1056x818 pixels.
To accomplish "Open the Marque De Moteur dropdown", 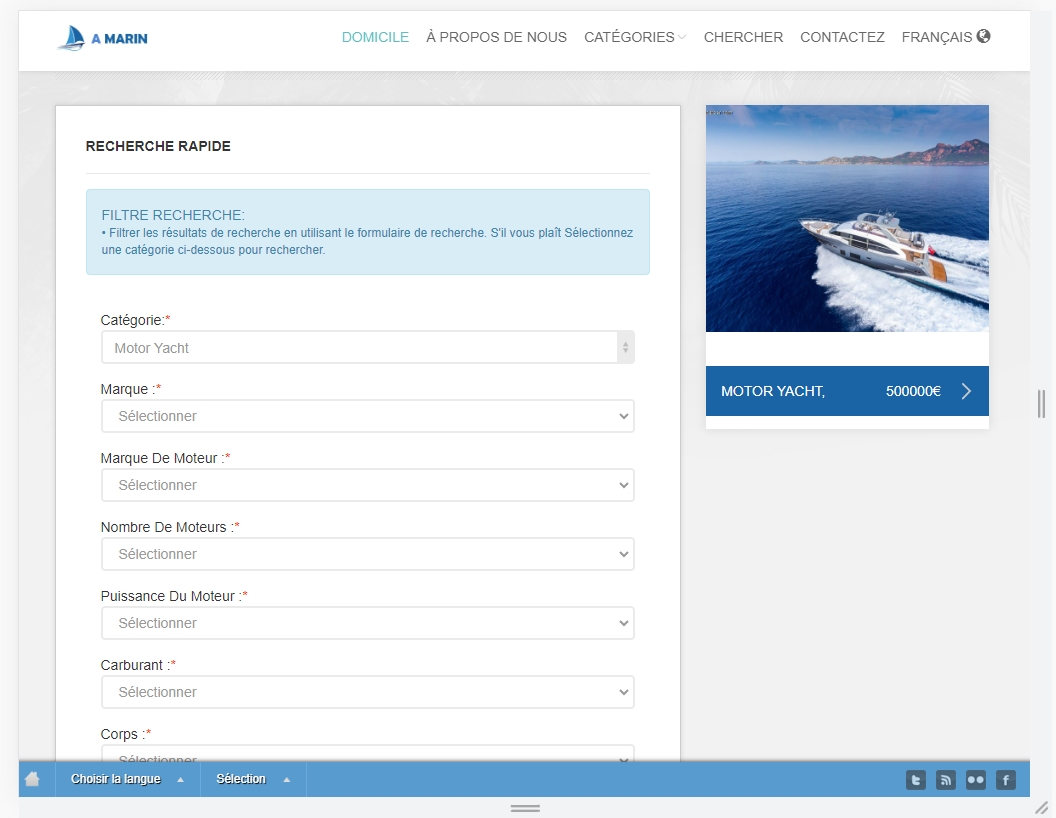I will coord(368,485).
